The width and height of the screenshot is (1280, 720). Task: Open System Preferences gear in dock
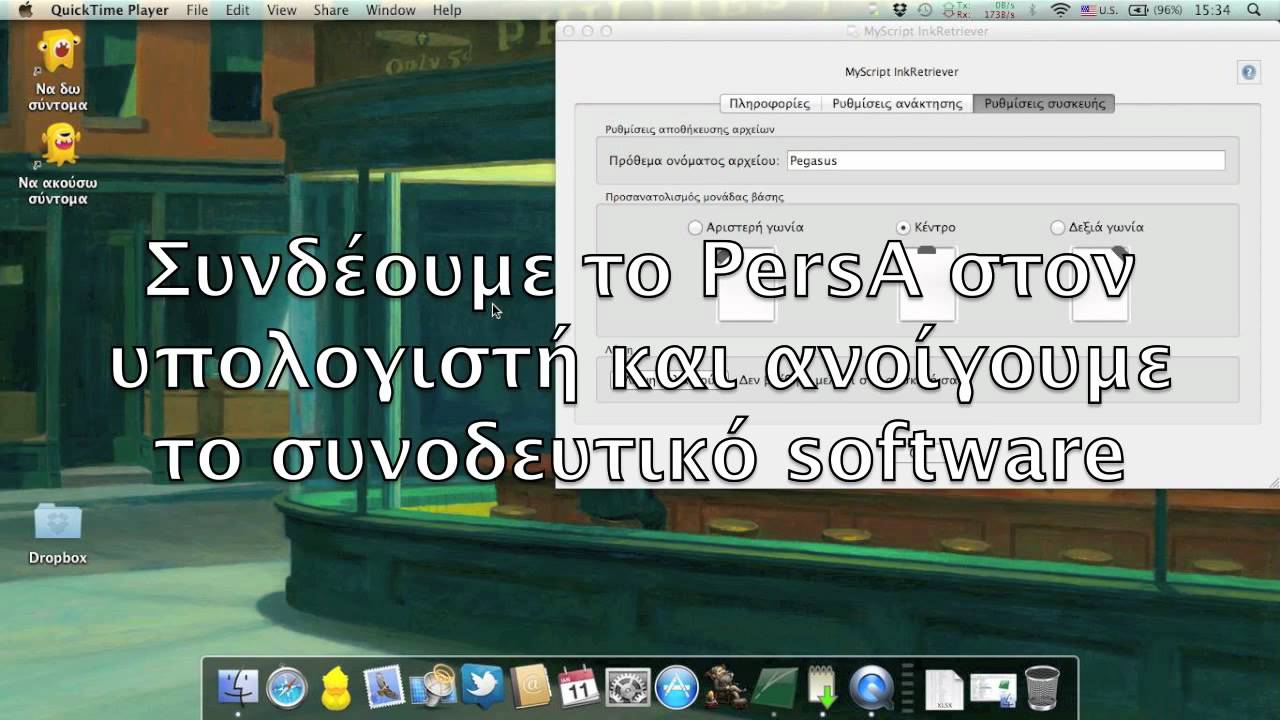(x=628, y=687)
